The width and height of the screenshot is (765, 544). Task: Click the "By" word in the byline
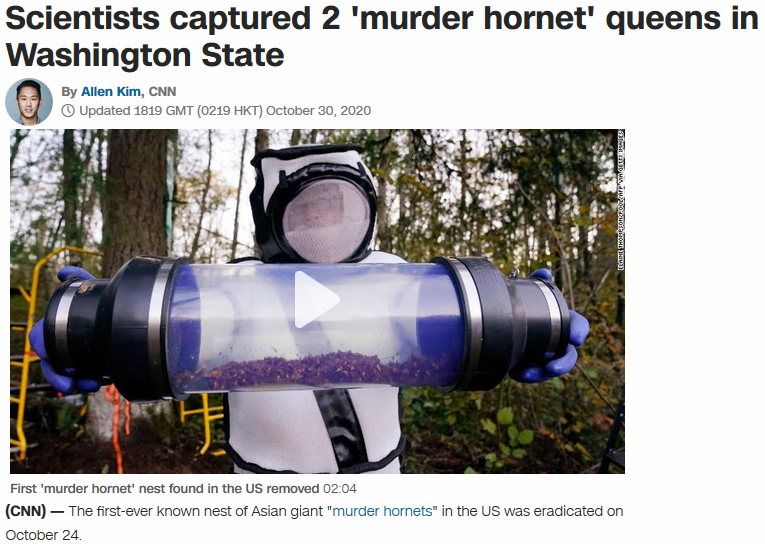(x=69, y=92)
